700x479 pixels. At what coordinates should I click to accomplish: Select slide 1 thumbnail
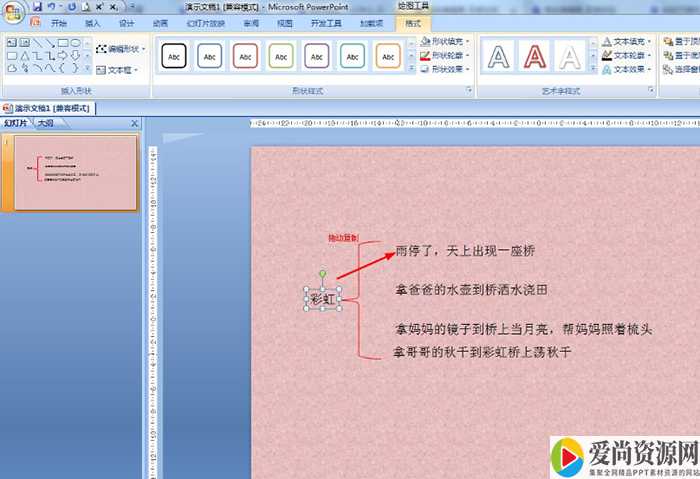click(75, 173)
